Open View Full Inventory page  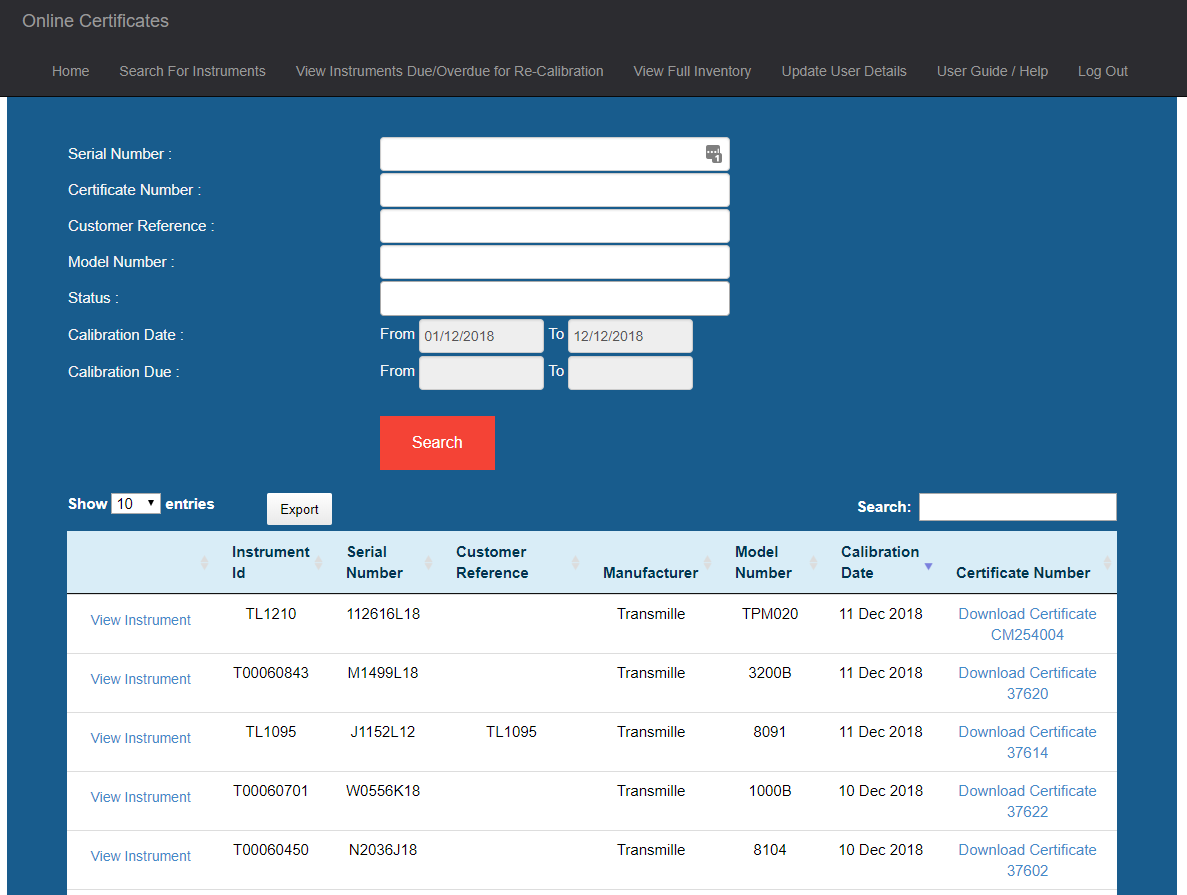coord(692,71)
